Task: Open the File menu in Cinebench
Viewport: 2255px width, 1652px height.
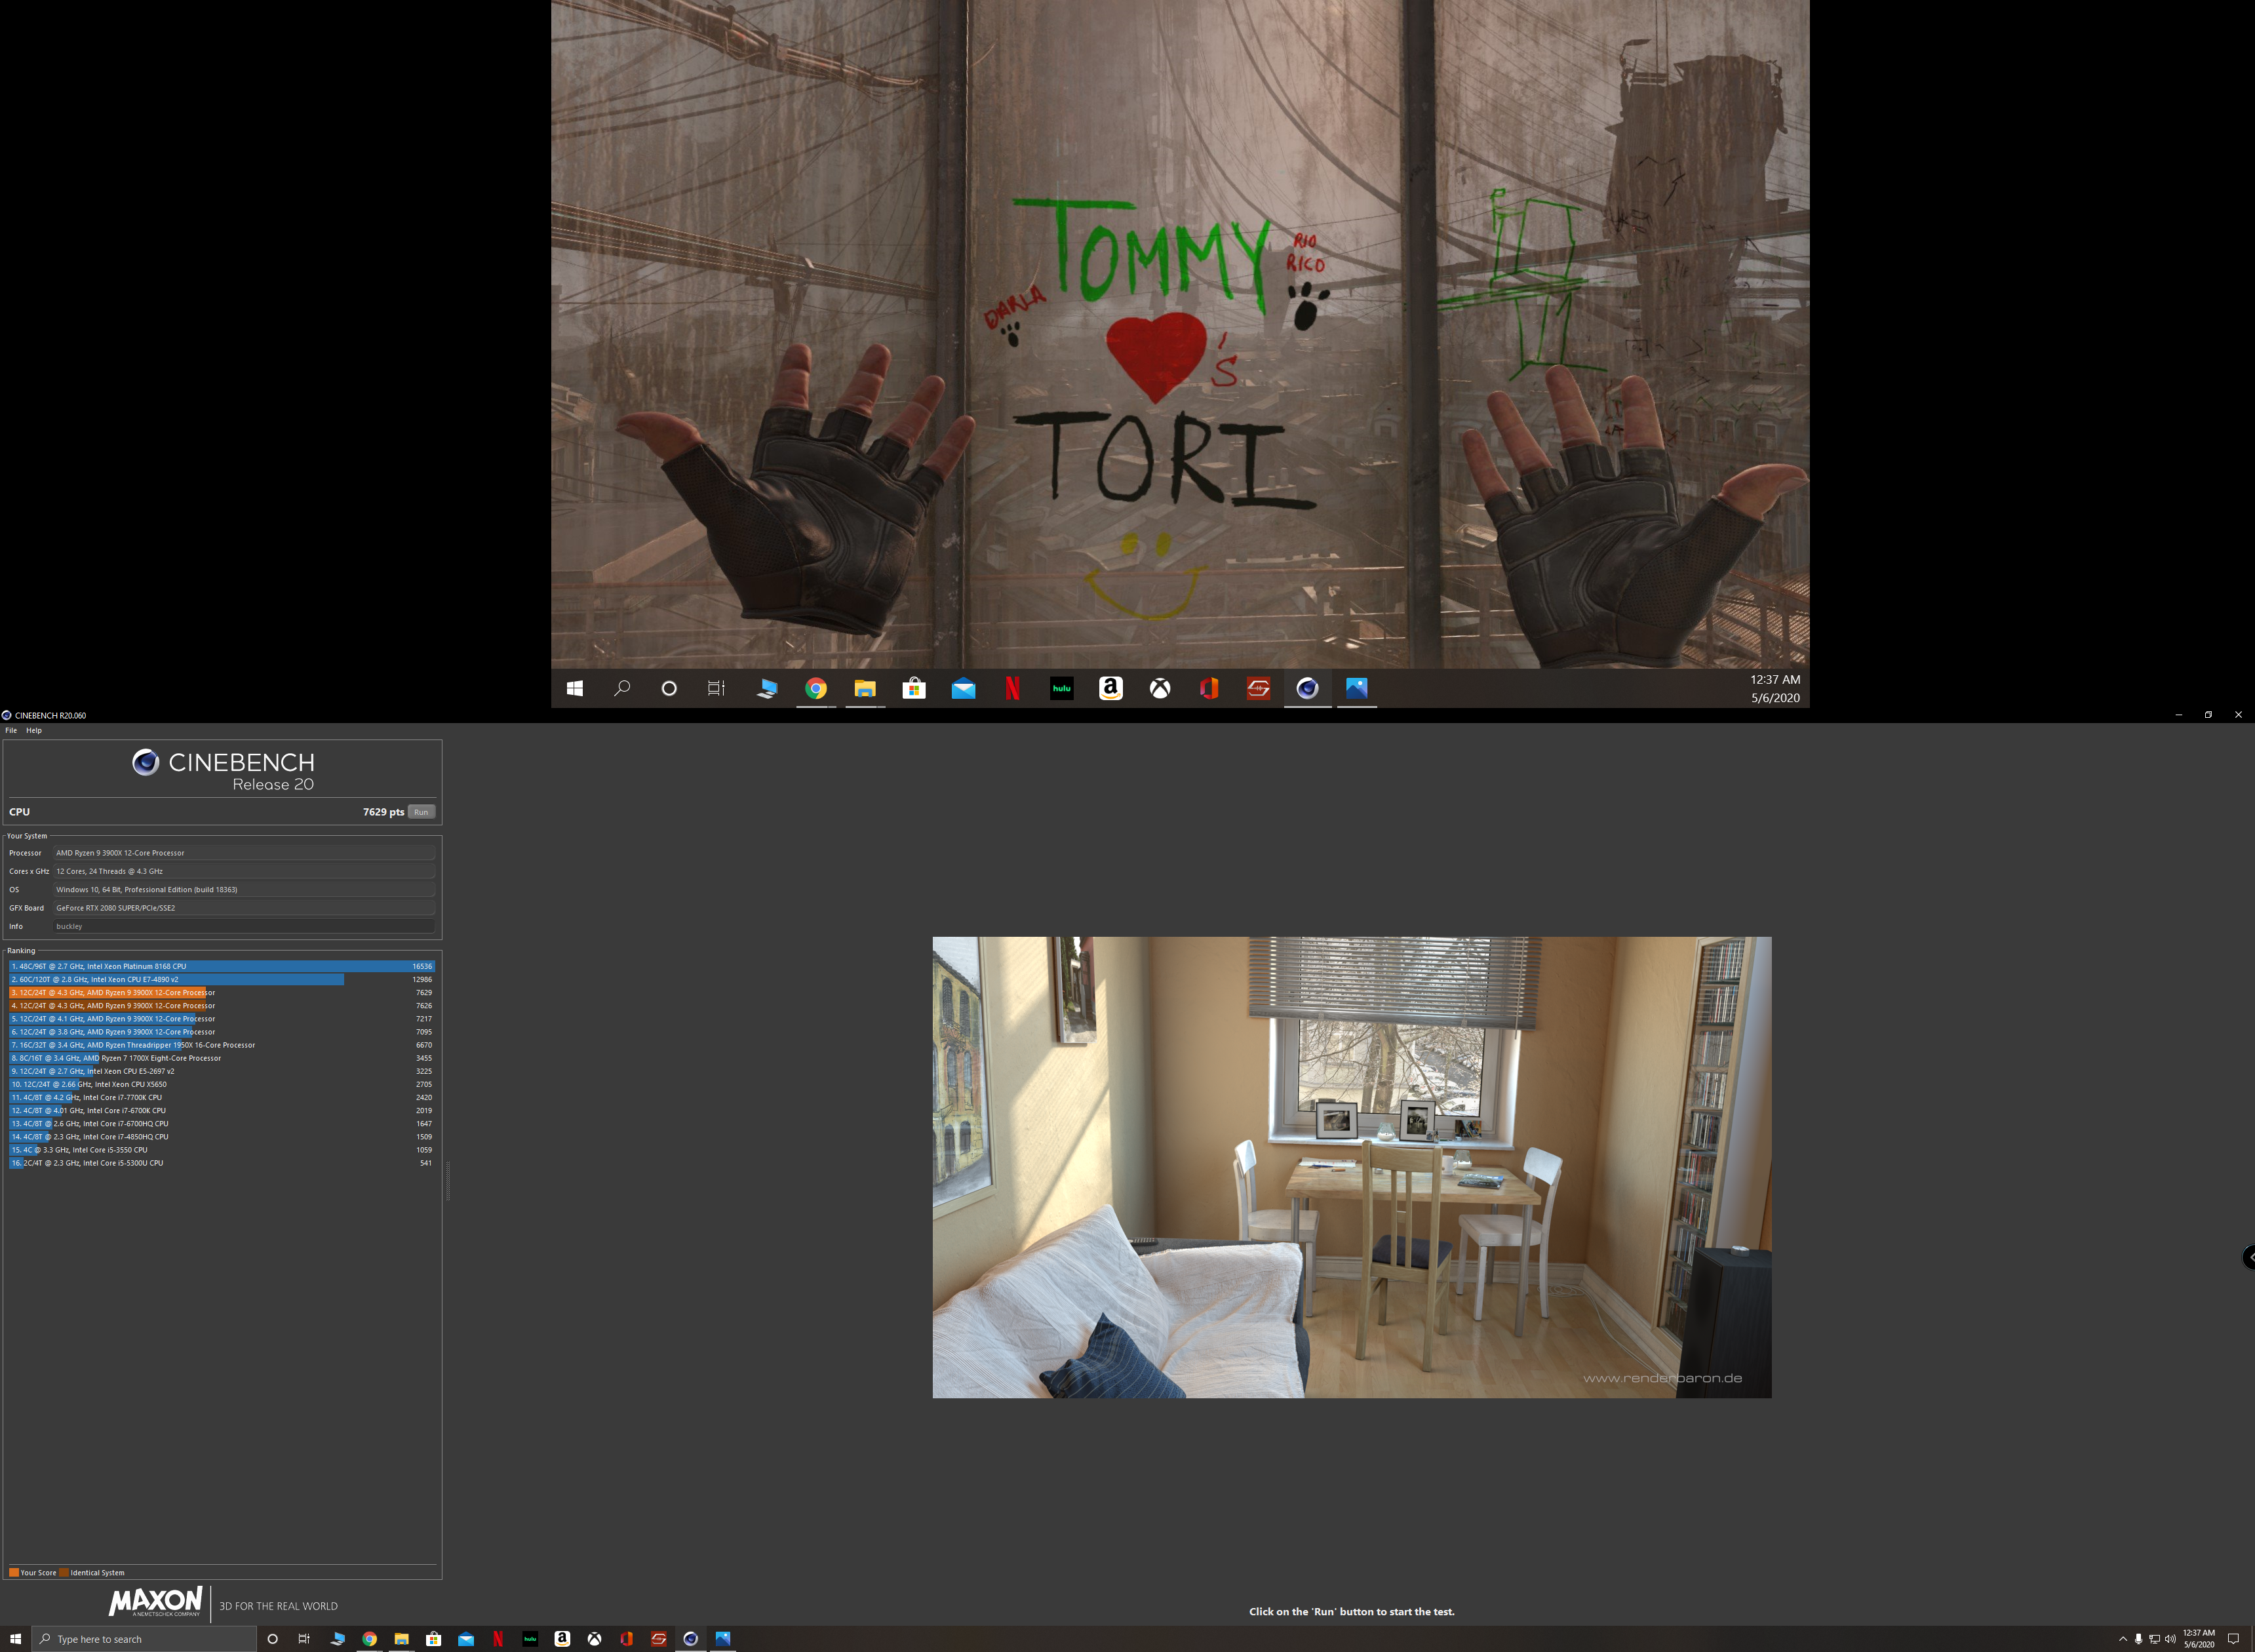Action: 11,730
